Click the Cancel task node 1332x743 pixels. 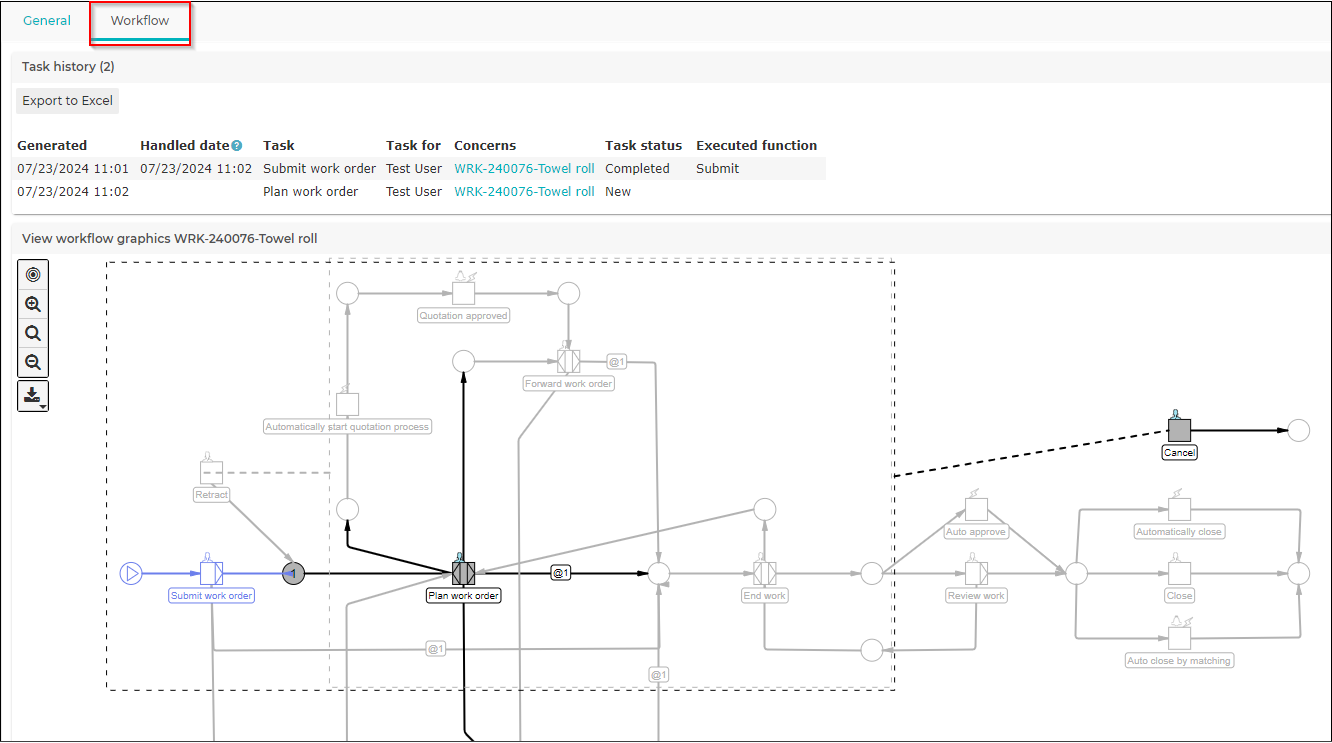point(1180,430)
